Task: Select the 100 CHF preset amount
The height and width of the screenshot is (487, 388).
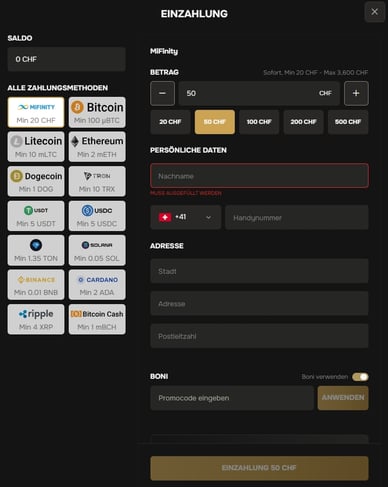Action: click(x=259, y=122)
